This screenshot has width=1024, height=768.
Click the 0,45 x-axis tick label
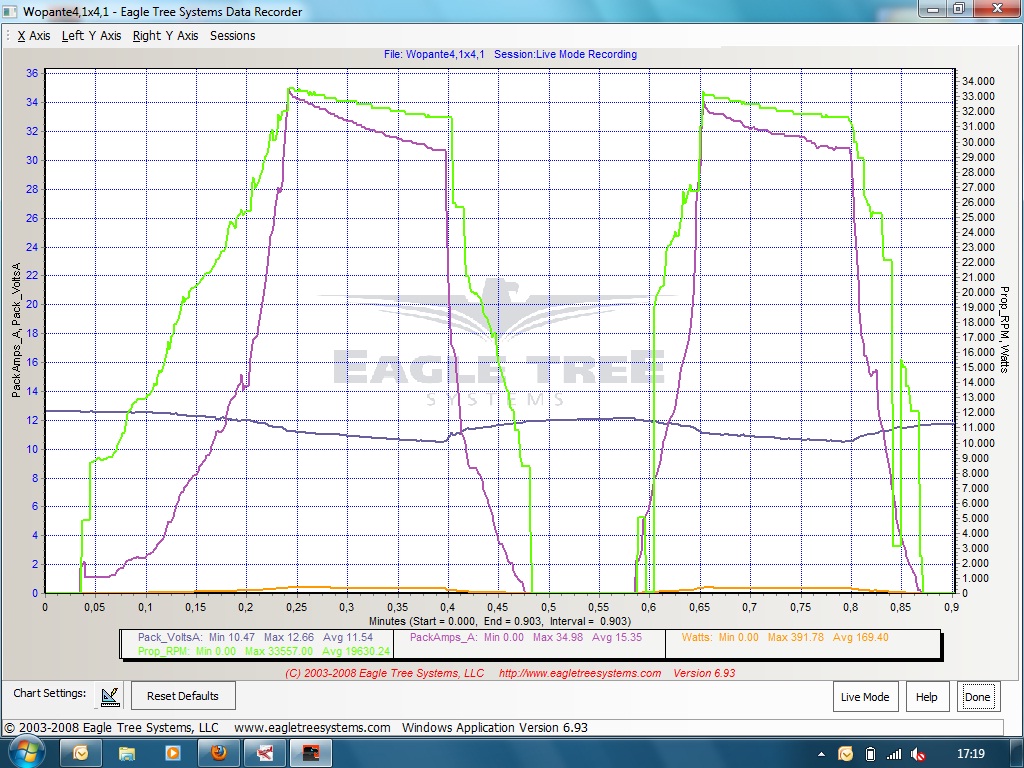497,607
